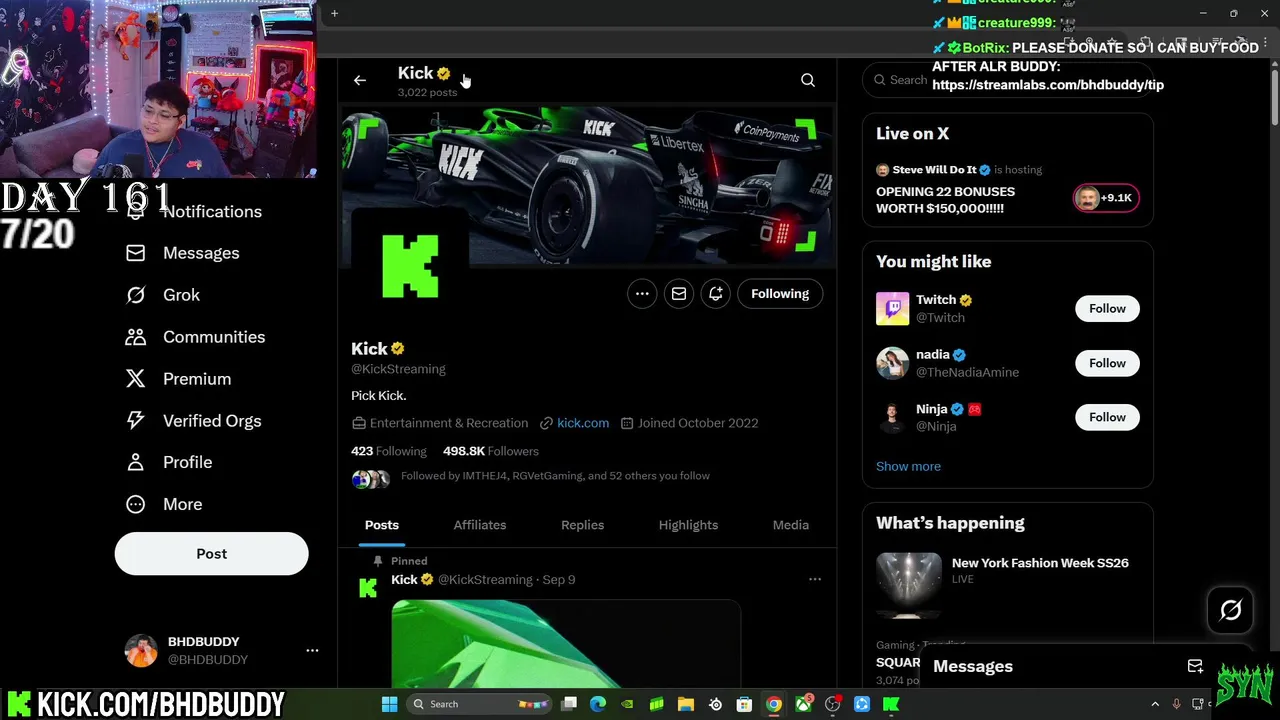The width and height of the screenshot is (1280, 720).
Task: Click the Messages envelope icon in sidebar
Action: pos(136,253)
